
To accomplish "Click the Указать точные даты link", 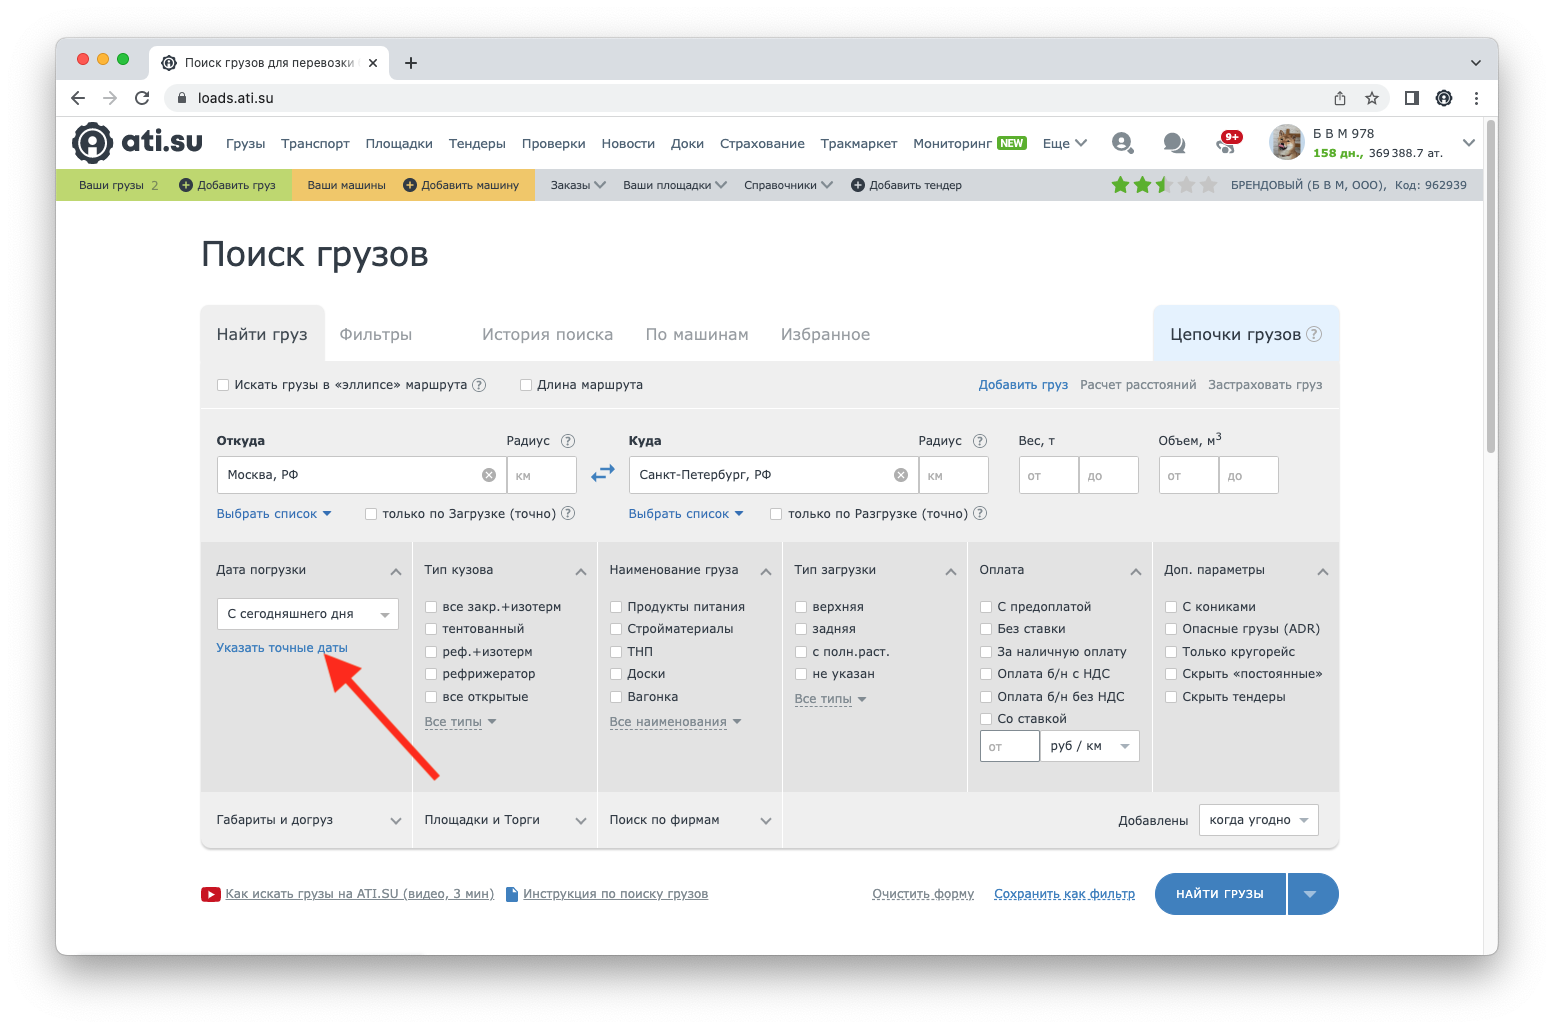I will [282, 648].
